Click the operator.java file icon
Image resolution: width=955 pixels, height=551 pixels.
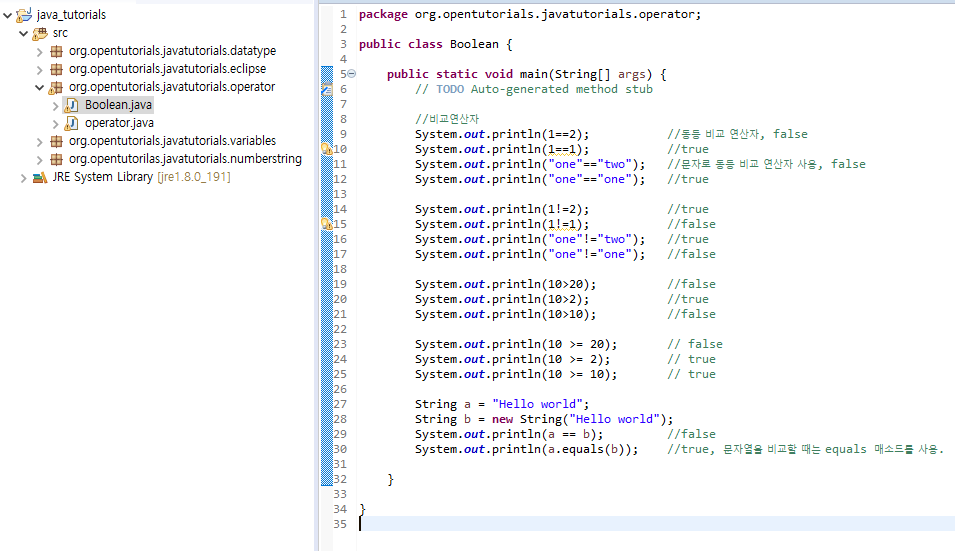72,123
